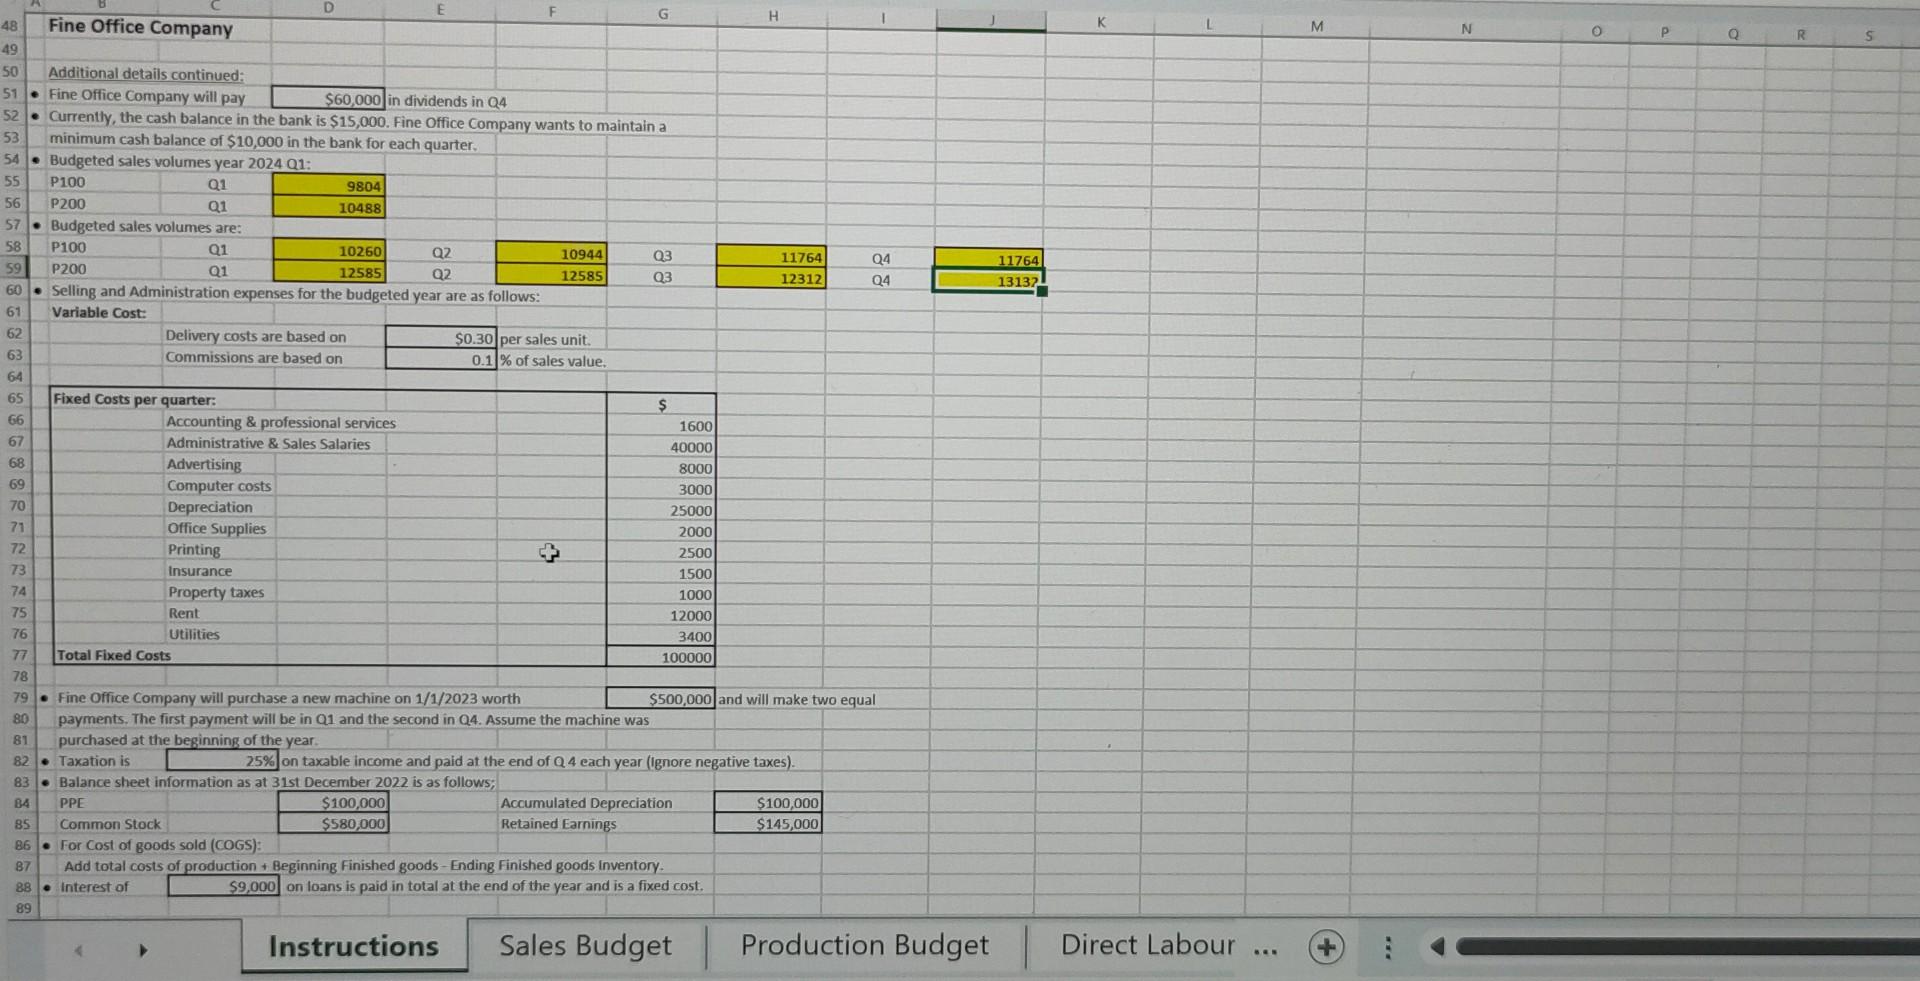Screen dimensions: 1920x981
Task: Select the Common Stock $580,000 cell
Action: coord(331,823)
